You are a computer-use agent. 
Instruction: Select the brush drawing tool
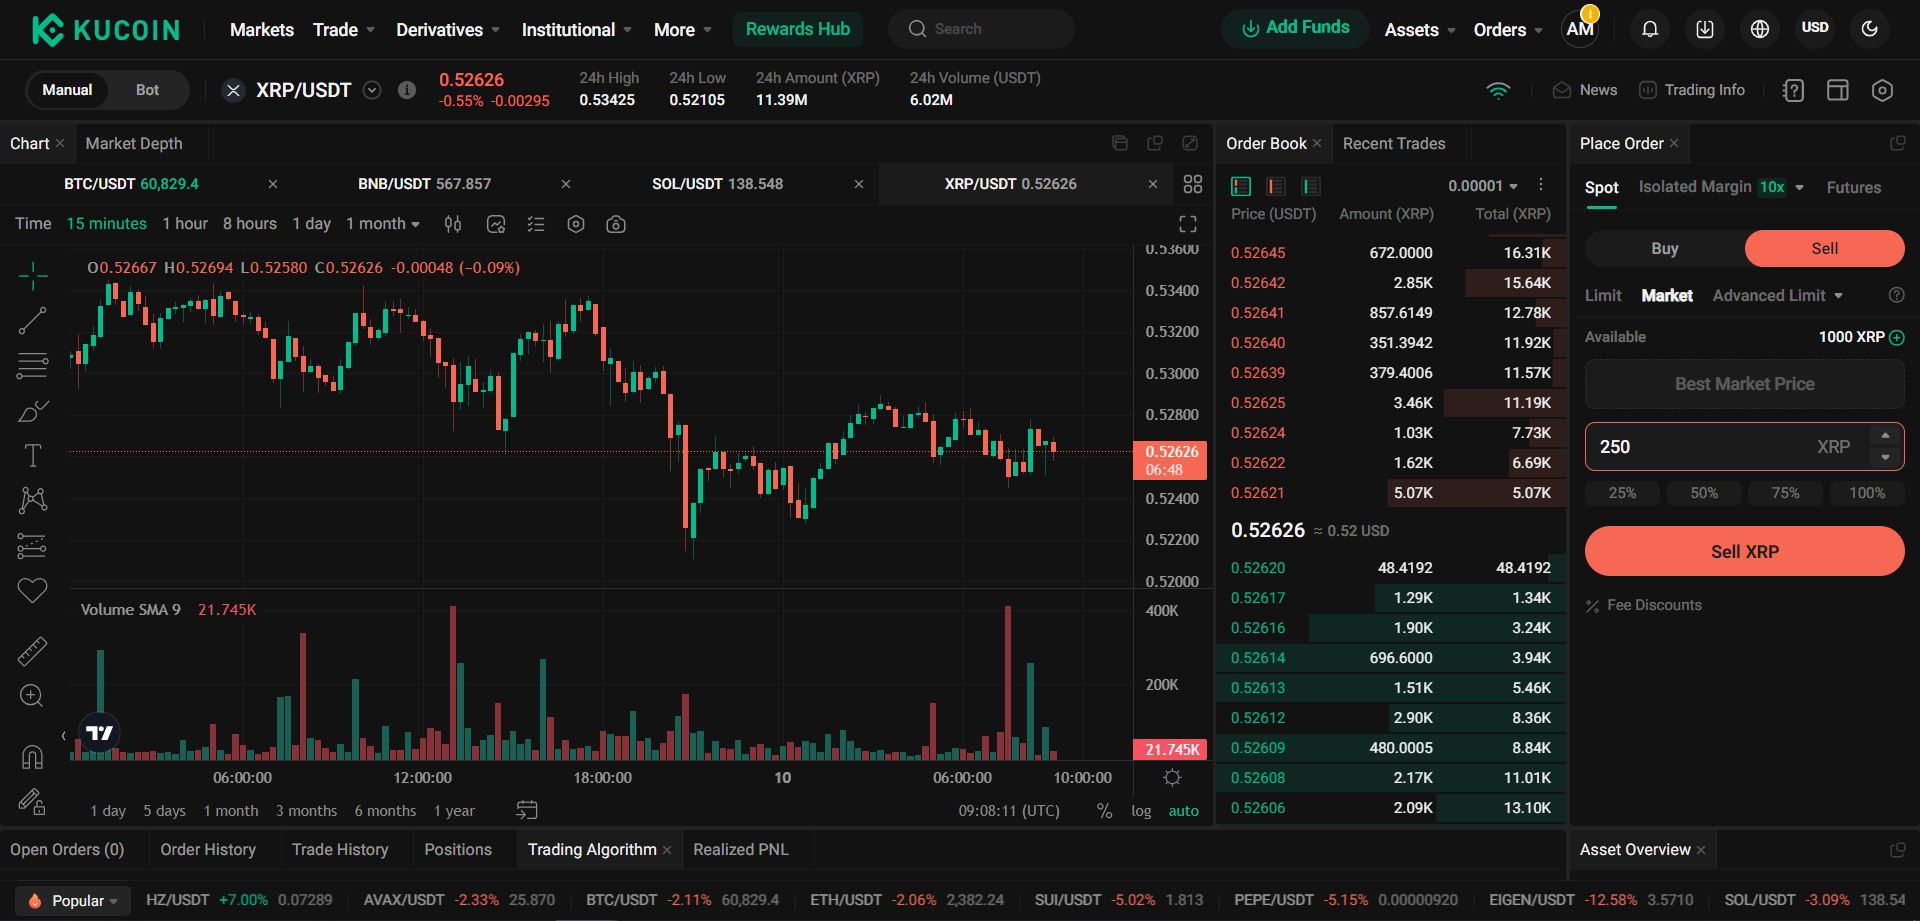32,411
